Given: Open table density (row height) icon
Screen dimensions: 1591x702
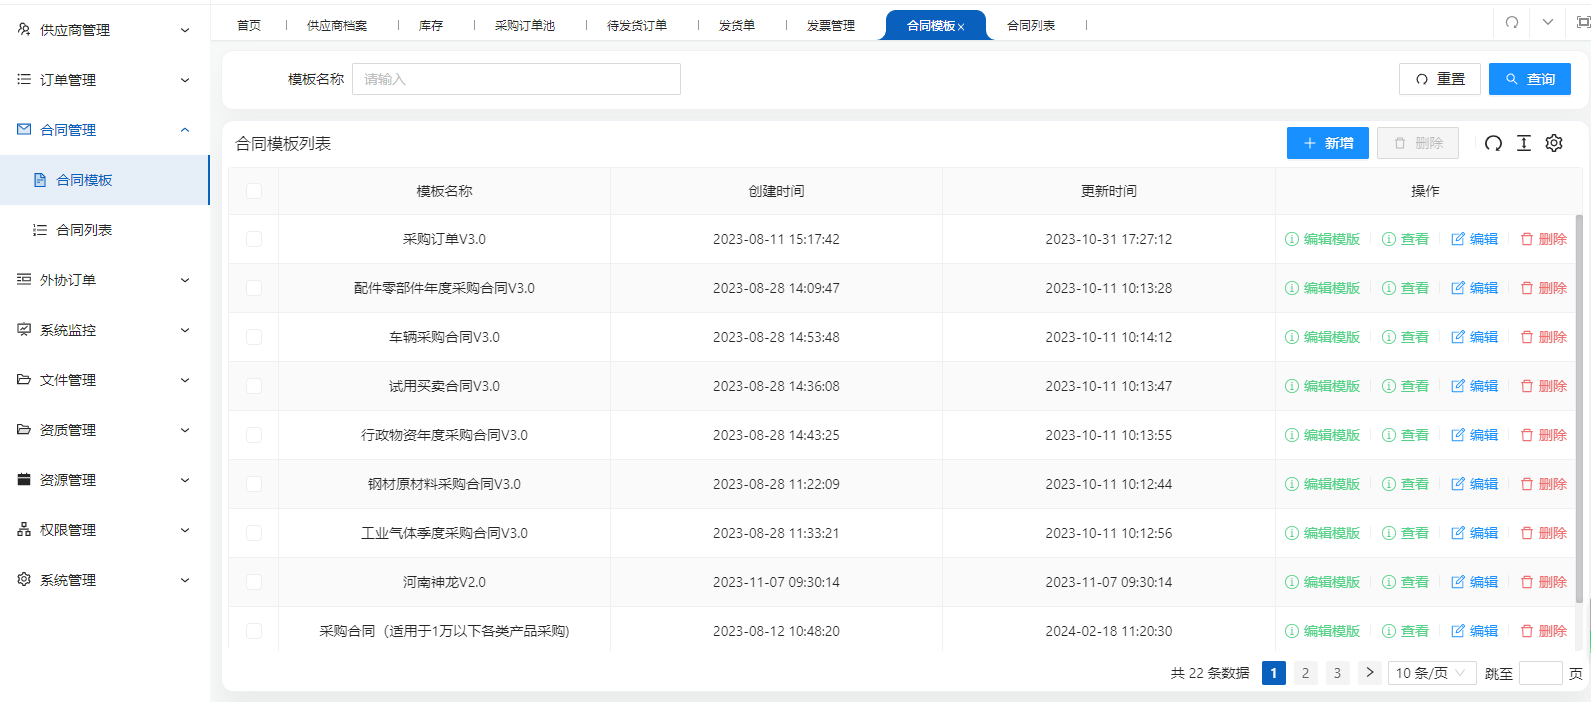Looking at the screenshot, I should point(1524,143).
